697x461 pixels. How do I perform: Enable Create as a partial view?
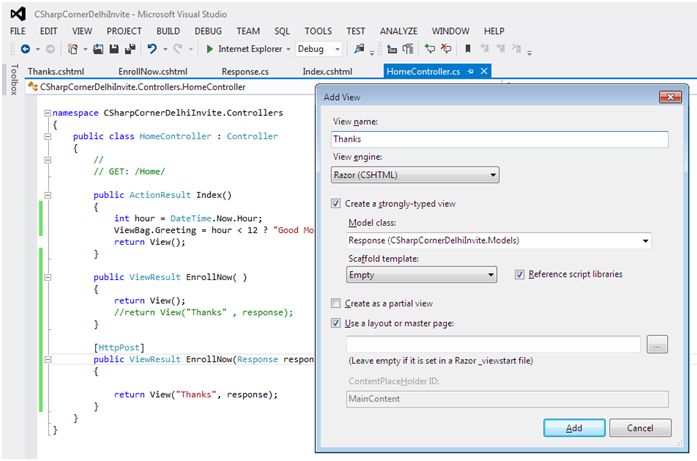pyautogui.click(x=336, y=303)
